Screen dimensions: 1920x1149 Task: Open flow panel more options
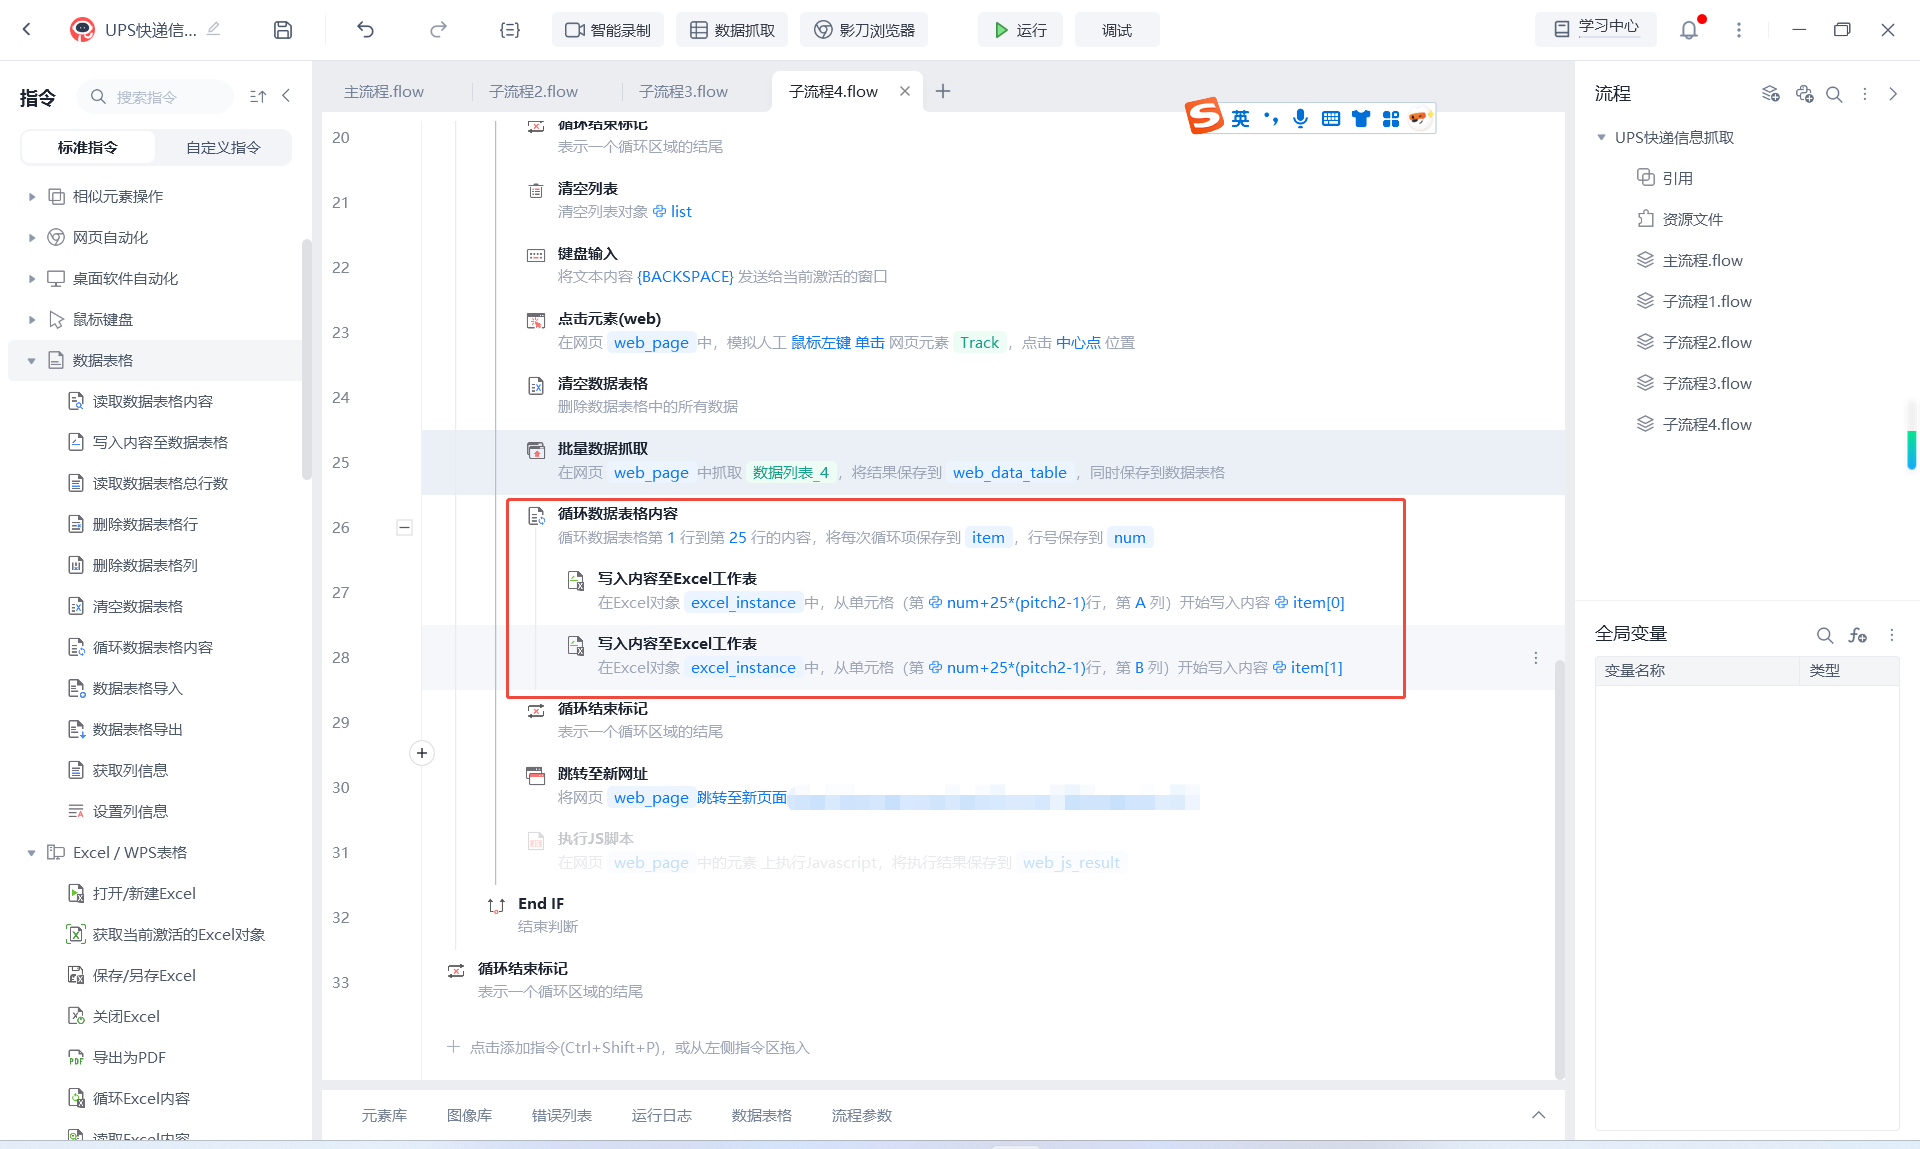tap(1865, 94)
